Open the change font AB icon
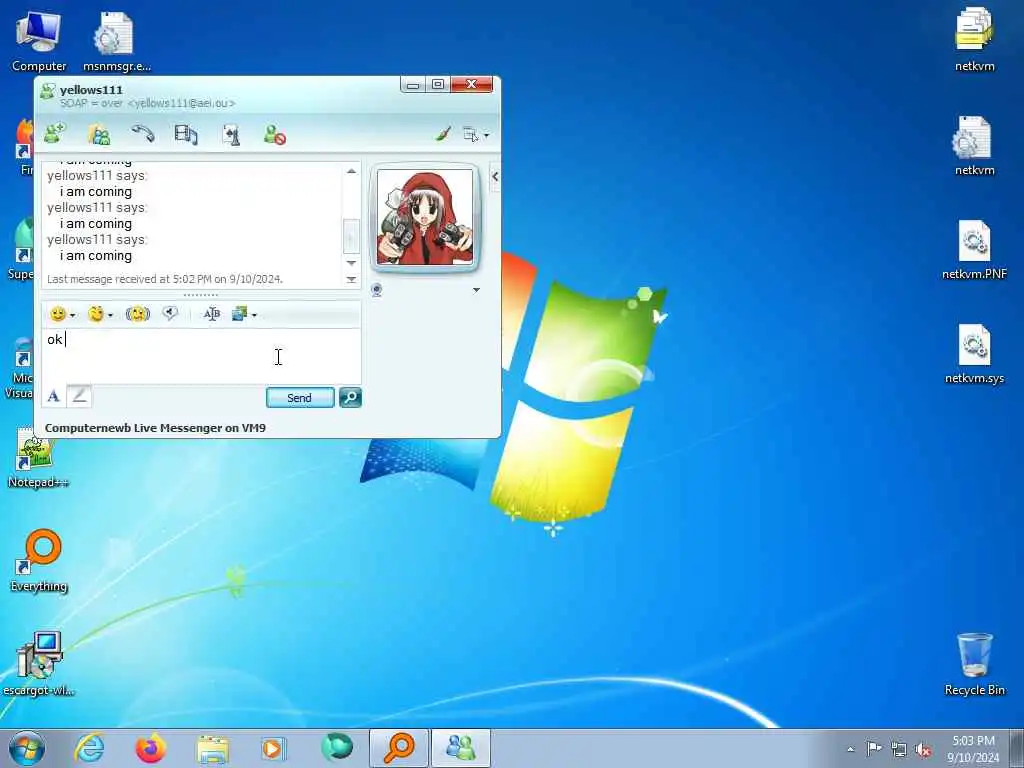 pyautogui.click(x=212, y=314)
